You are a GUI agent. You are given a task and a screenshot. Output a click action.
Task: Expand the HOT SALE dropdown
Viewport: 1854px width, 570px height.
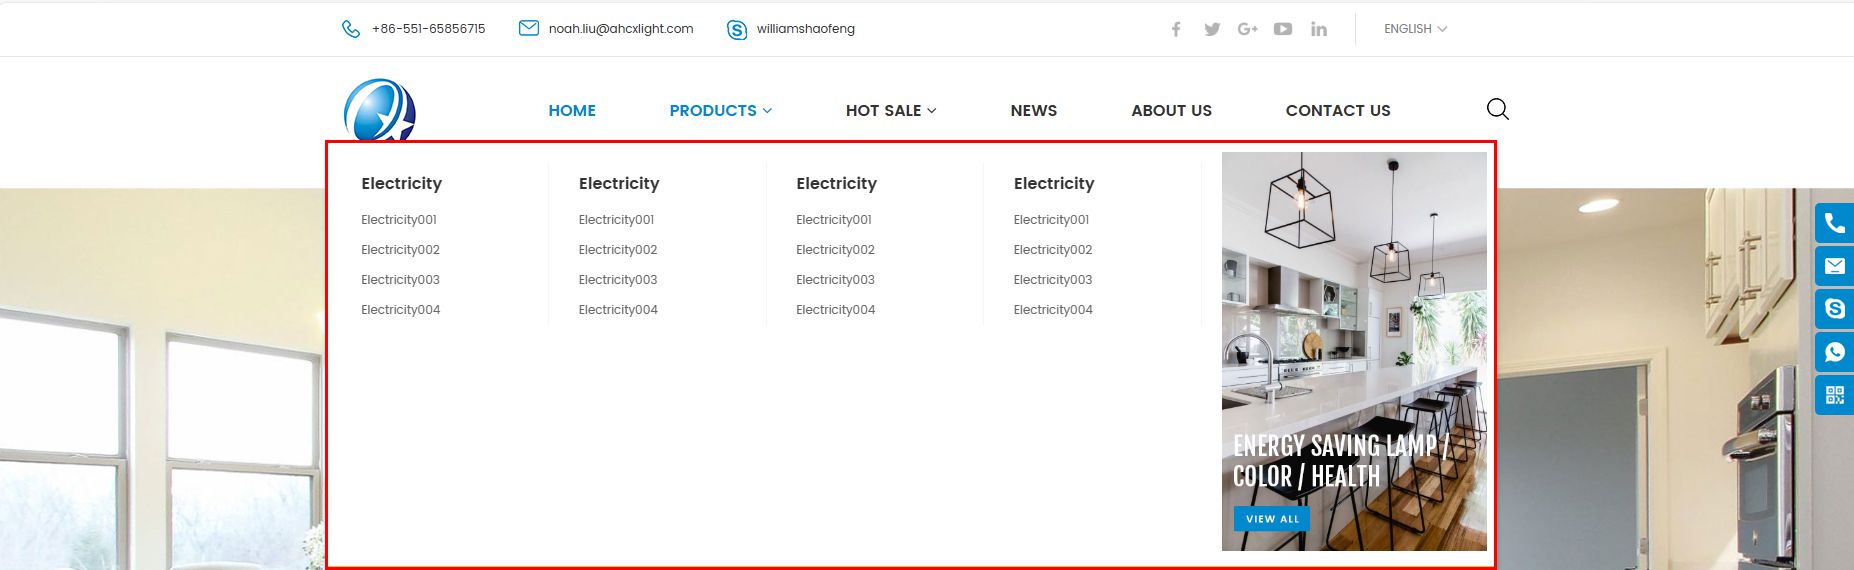[890, 110]
